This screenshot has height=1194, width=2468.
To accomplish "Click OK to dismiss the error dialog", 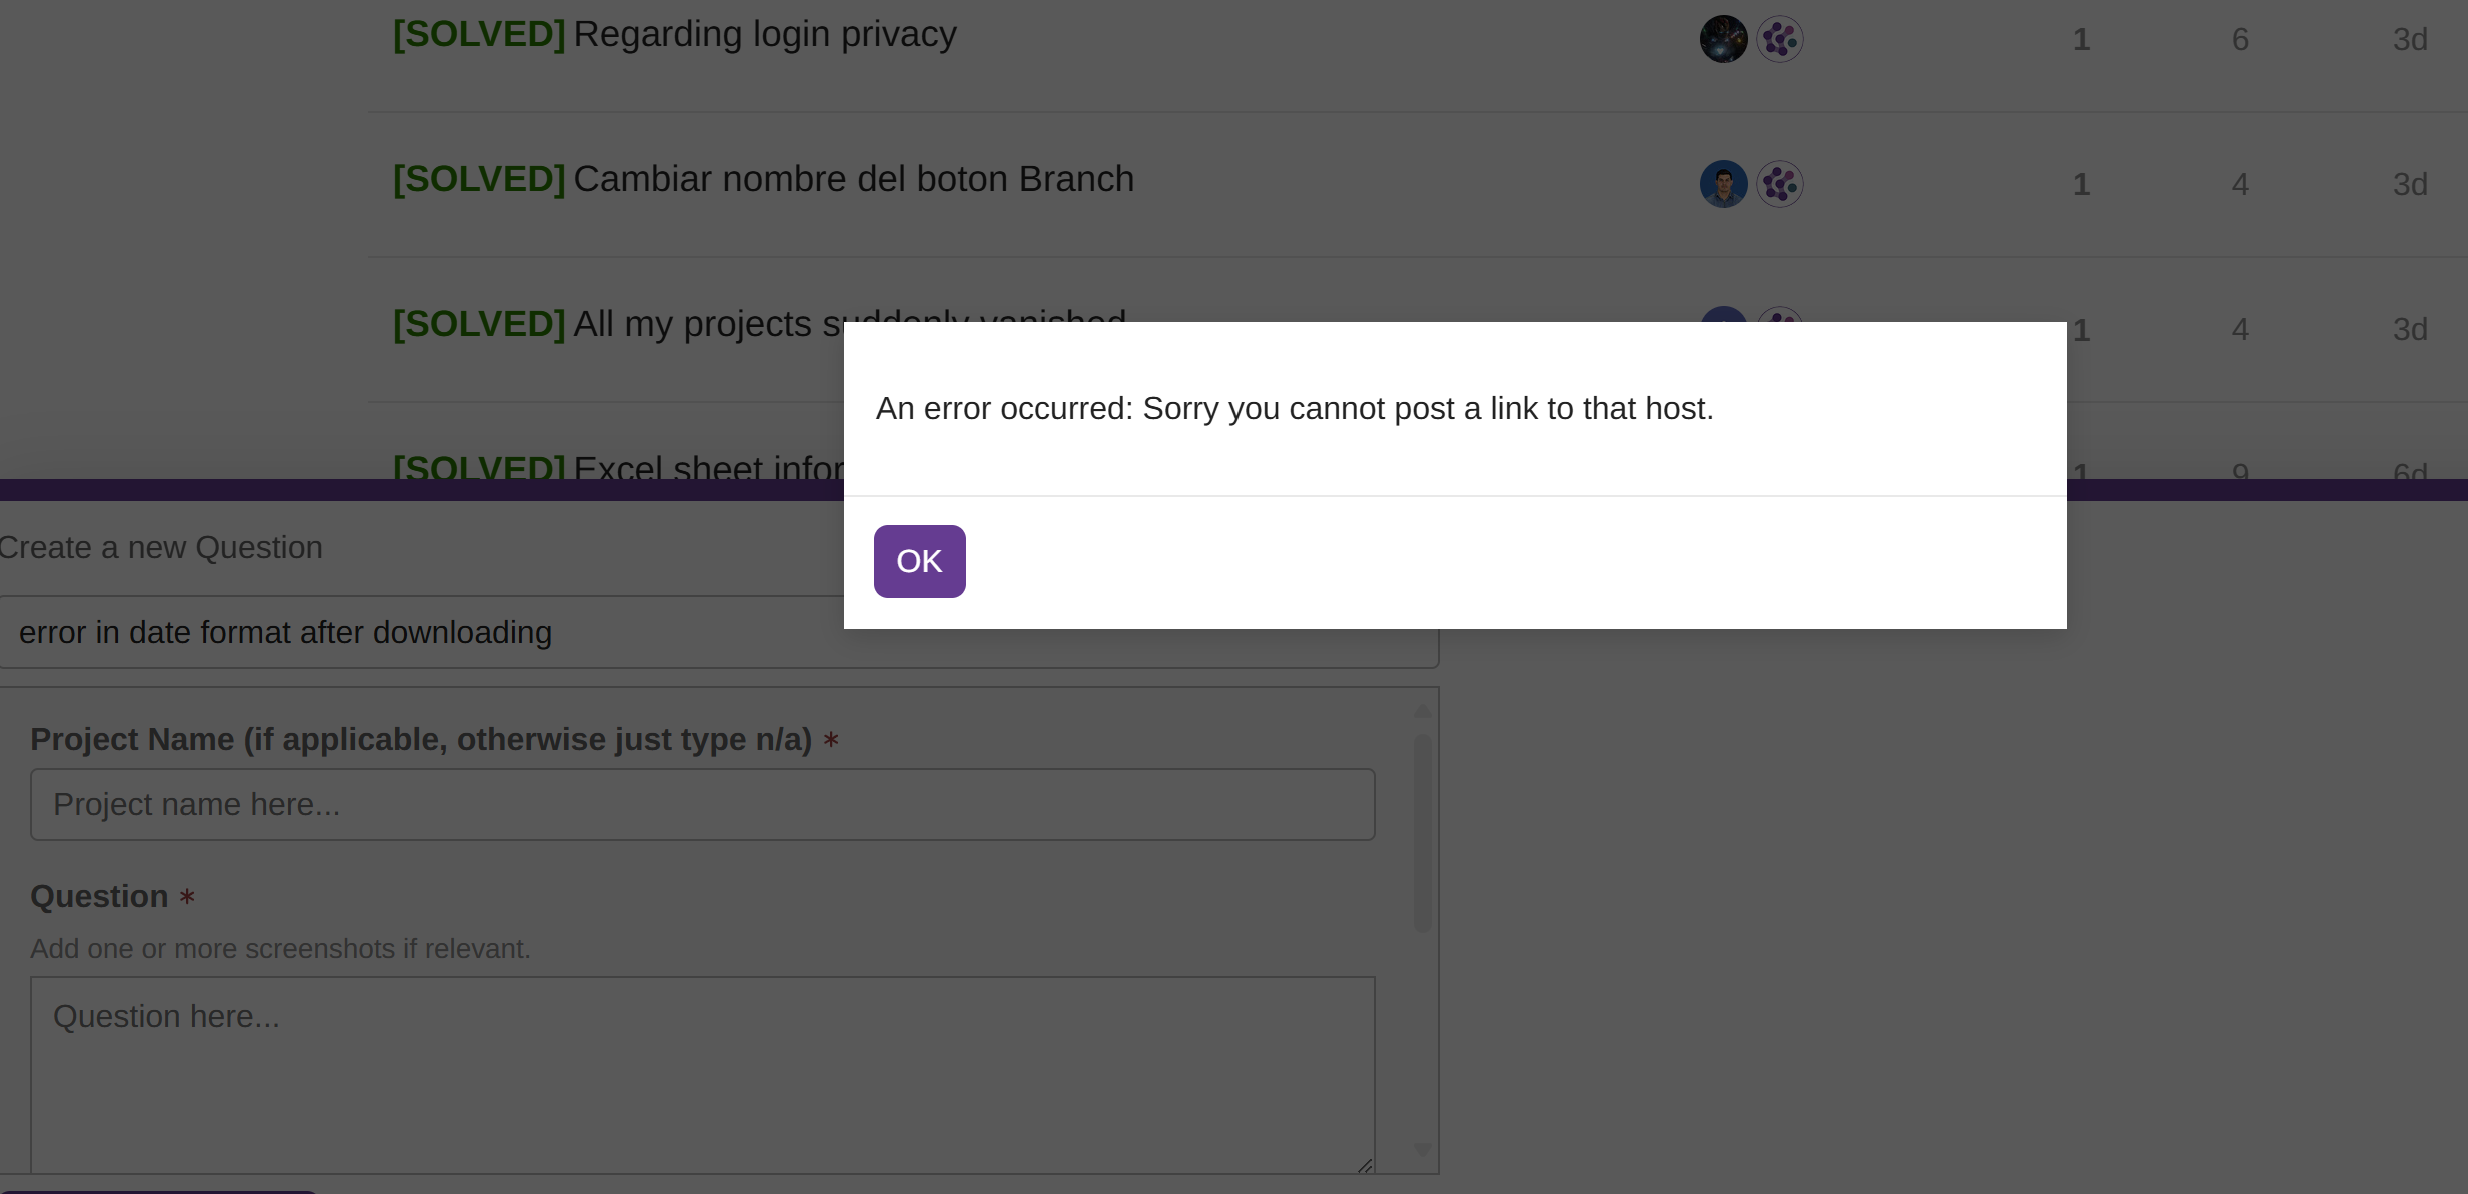I will coord(919,561).
